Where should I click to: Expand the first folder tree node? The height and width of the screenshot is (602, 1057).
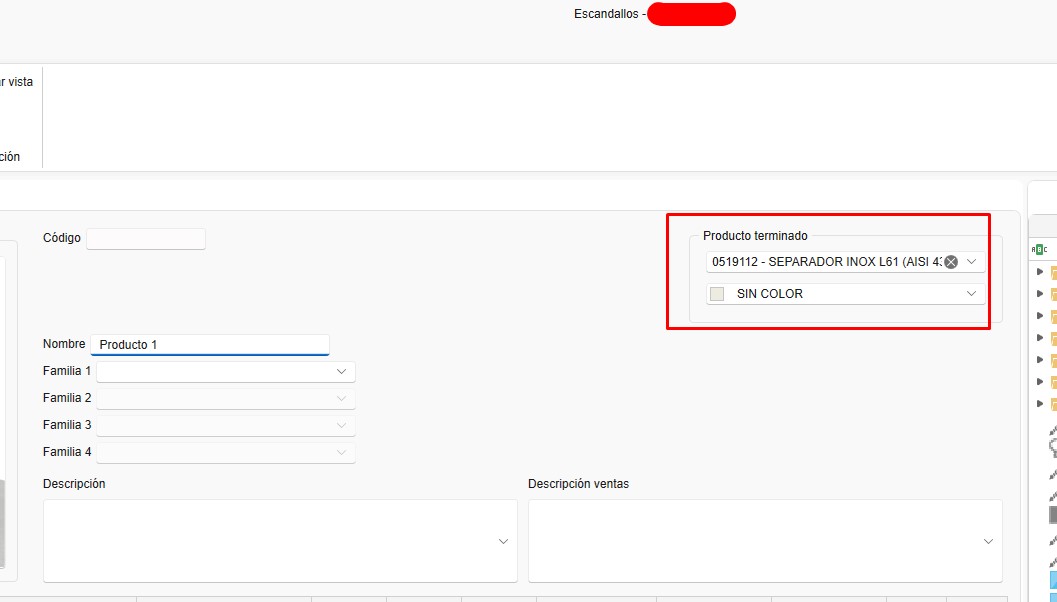point(1040,272)
